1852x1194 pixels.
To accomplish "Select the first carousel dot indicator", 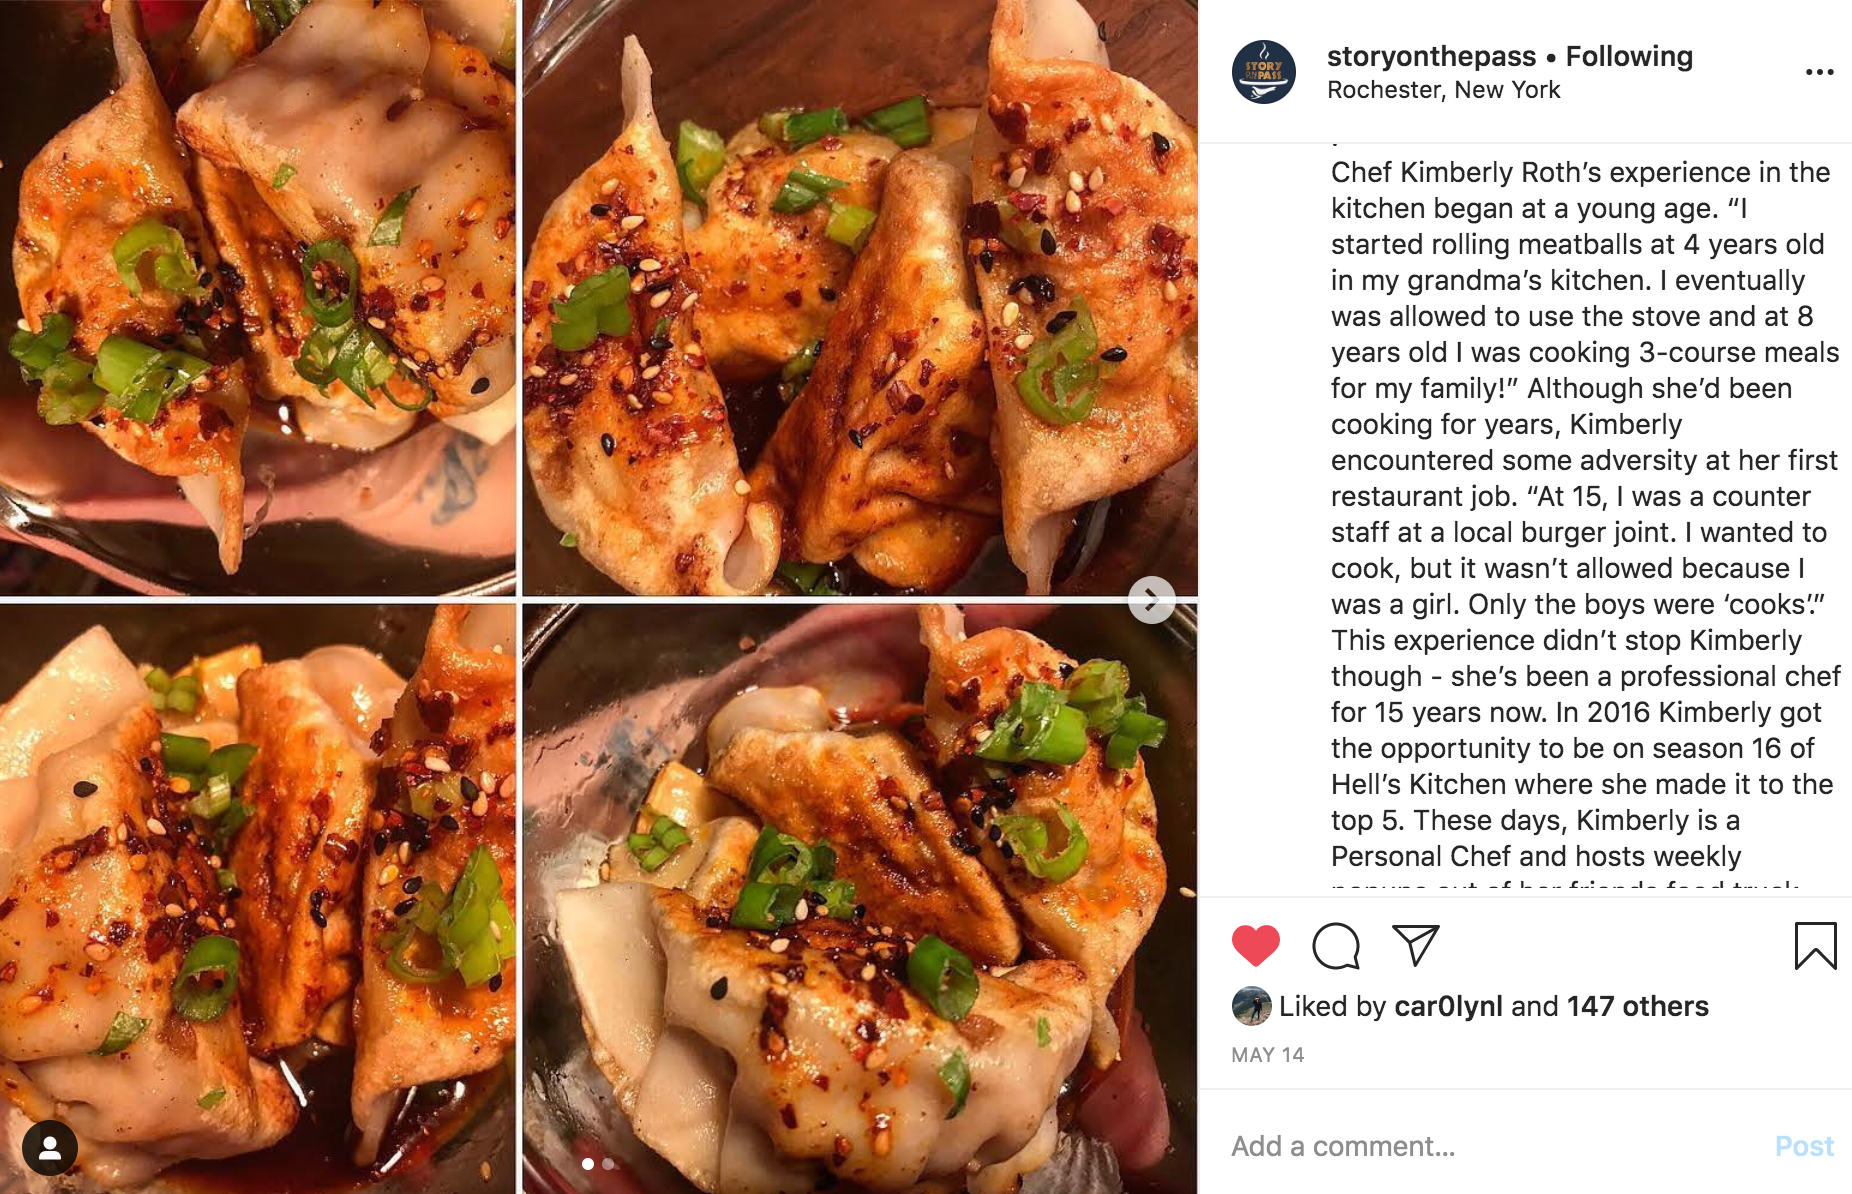I will (x=588, y=1163).
